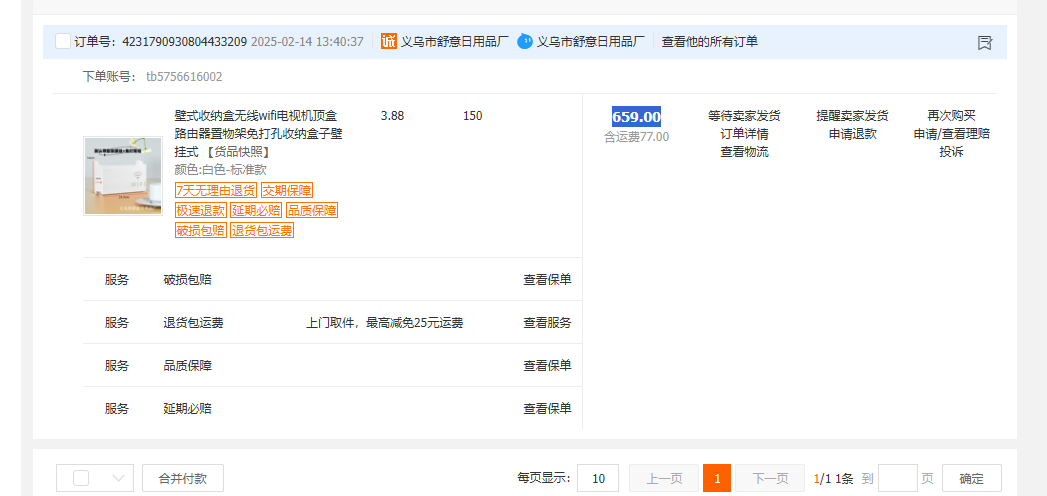Expand the dropdown arrow beside select-all
The image size is (1047, 496).
118,478
